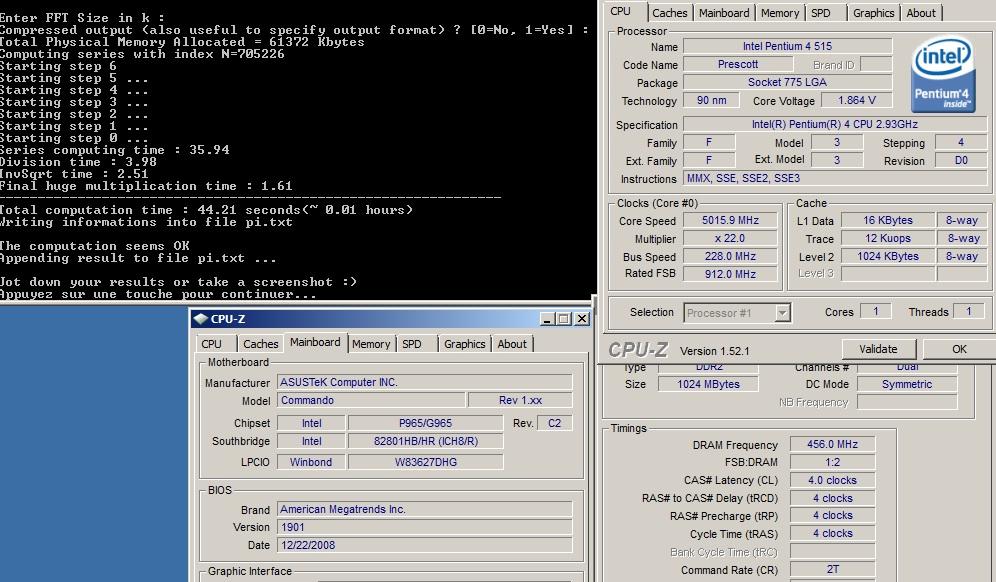The height and width of the screenshot is (582, 996).
Task: Click the 456.0 MHz DRAM frequency value
Action: [833, 444]
